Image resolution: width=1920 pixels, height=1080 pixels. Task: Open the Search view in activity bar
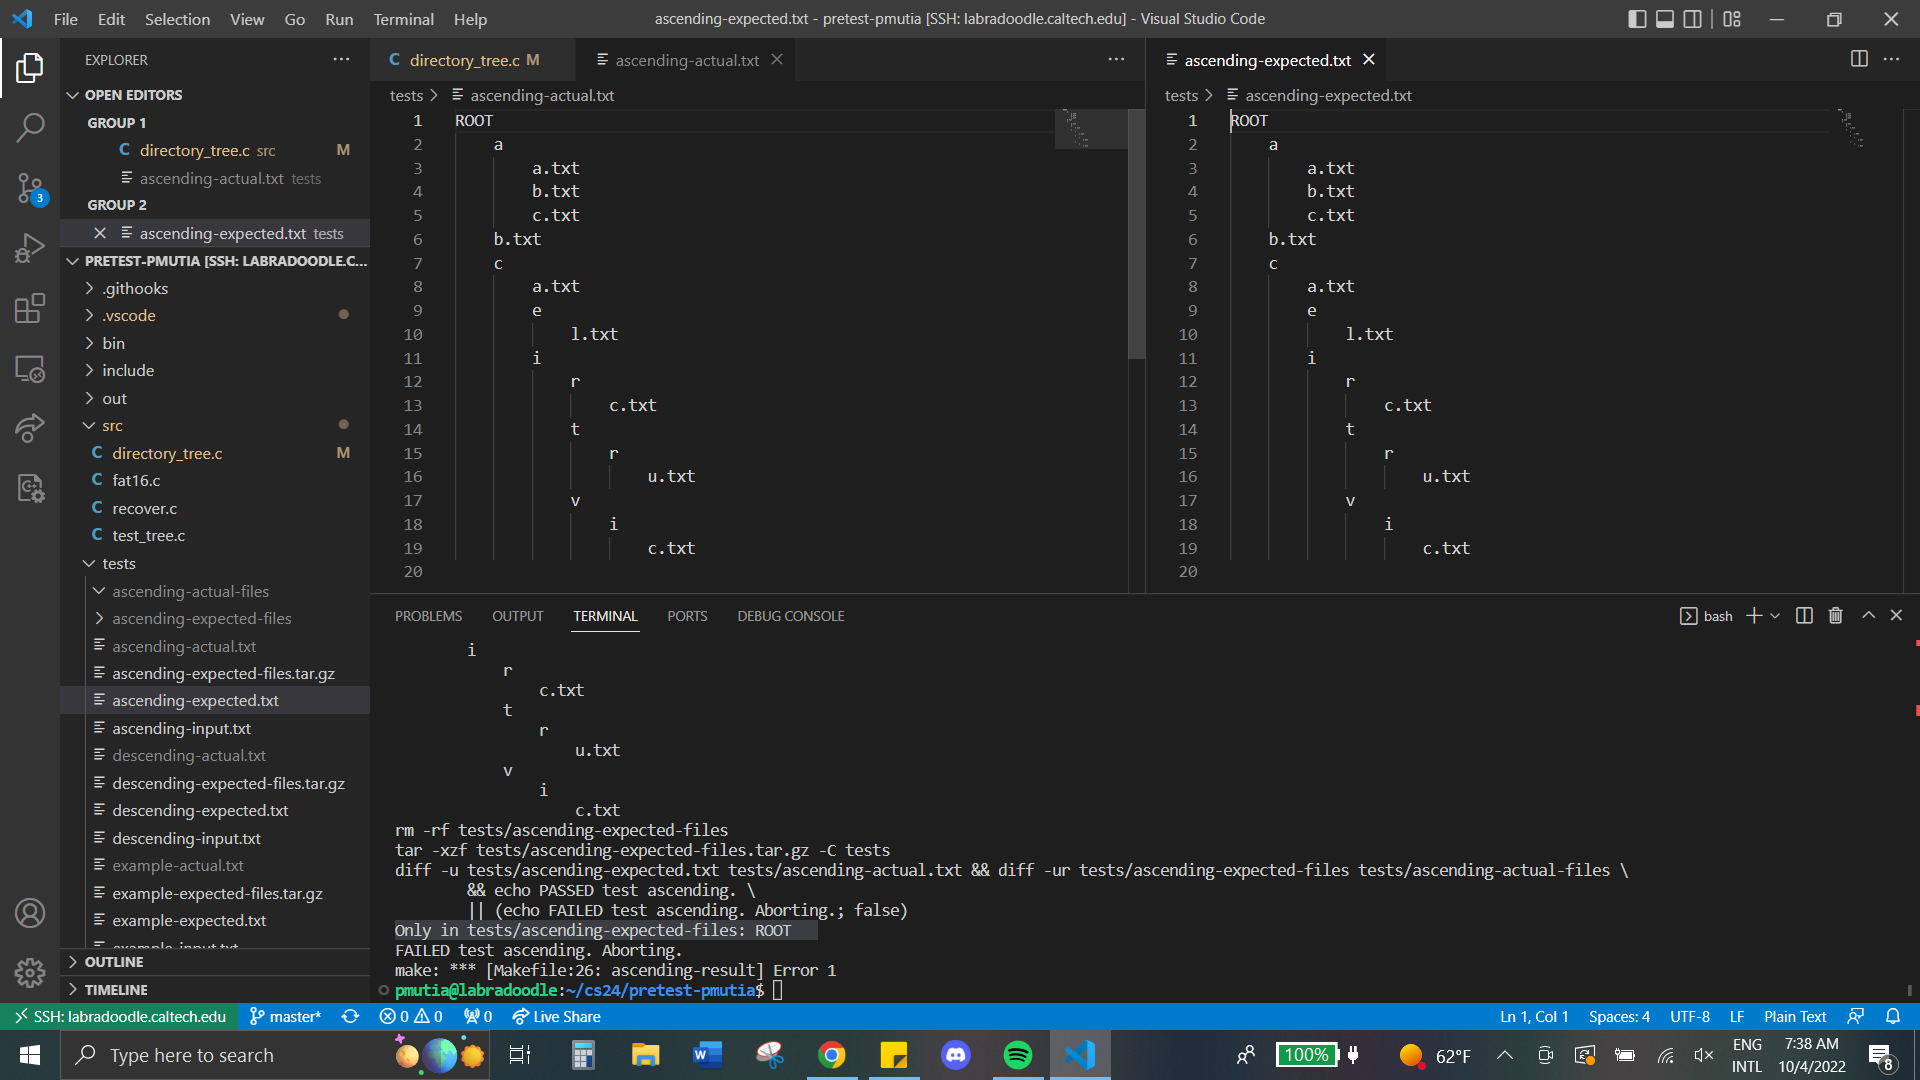click(x=30, y=127)
